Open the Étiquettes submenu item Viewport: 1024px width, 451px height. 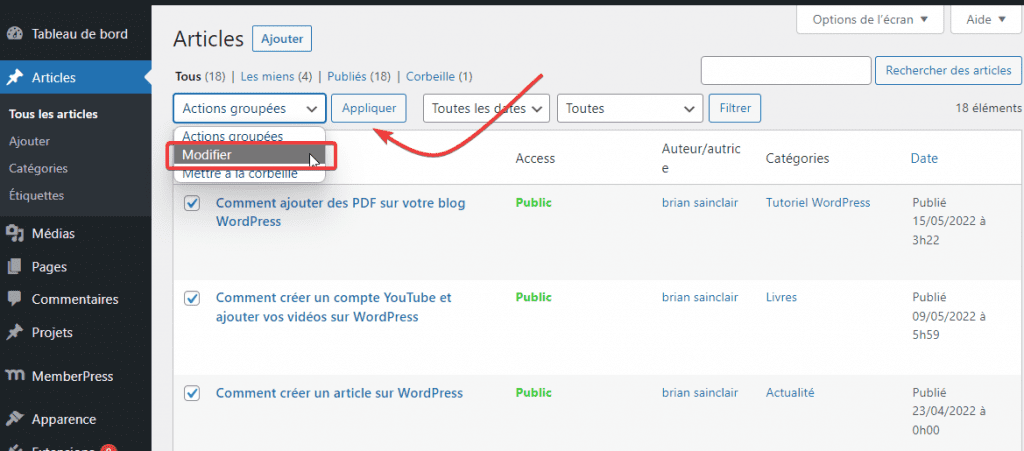37,195
